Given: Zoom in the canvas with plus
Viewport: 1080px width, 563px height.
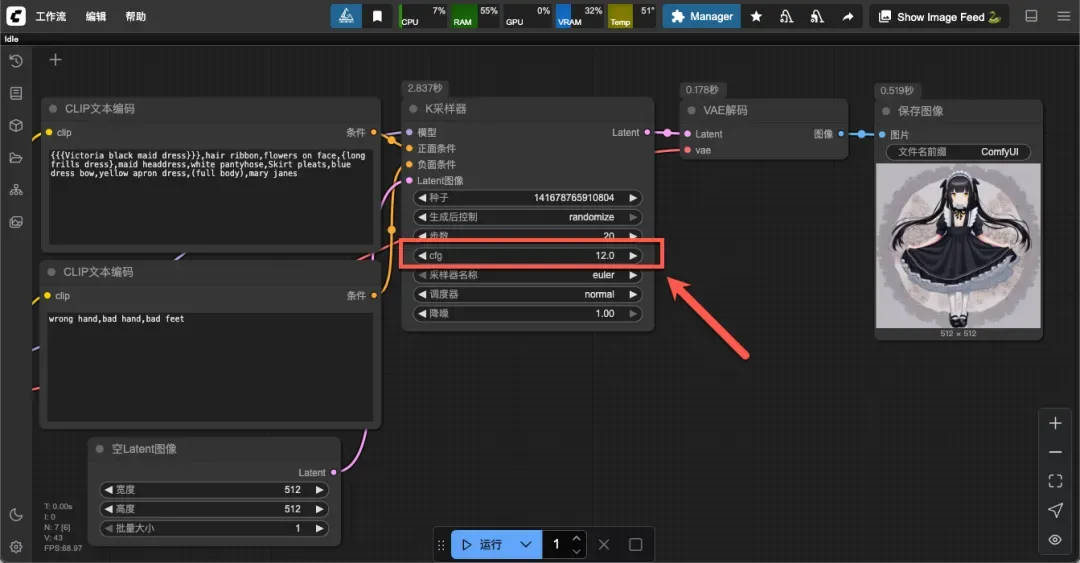Looking at the screenshot, I should tap(1055, 423).
